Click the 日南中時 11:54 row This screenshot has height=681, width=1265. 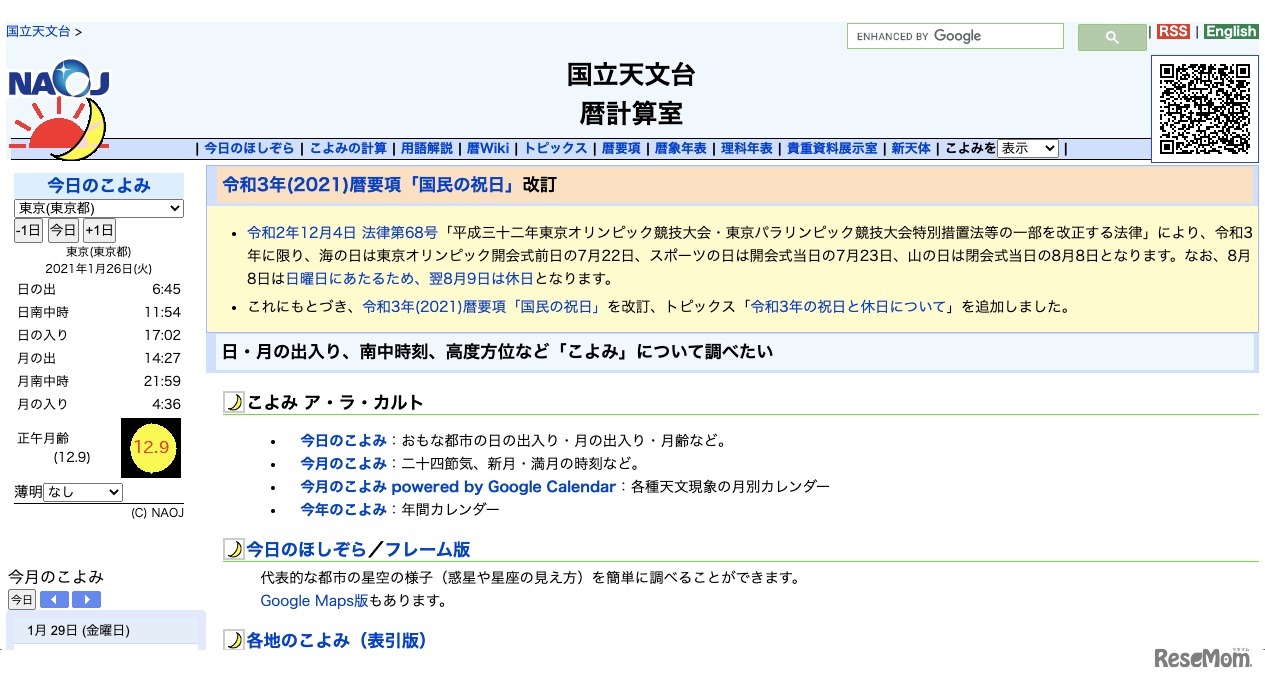click(x=99, y=312)
